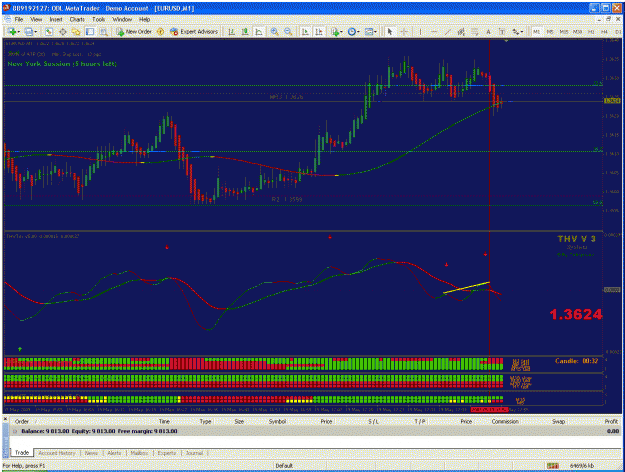Open the Window menu
Image resolution: width=625 pixels, height=472 pixels.
(122, 19)
